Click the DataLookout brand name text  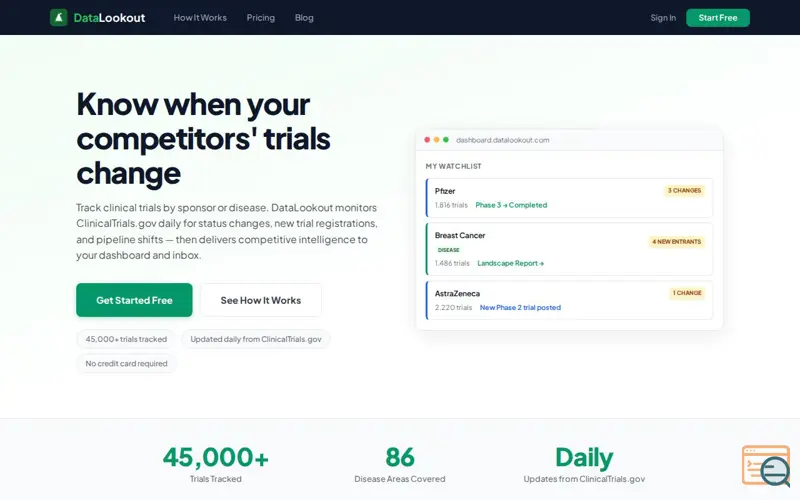point(109,18)
